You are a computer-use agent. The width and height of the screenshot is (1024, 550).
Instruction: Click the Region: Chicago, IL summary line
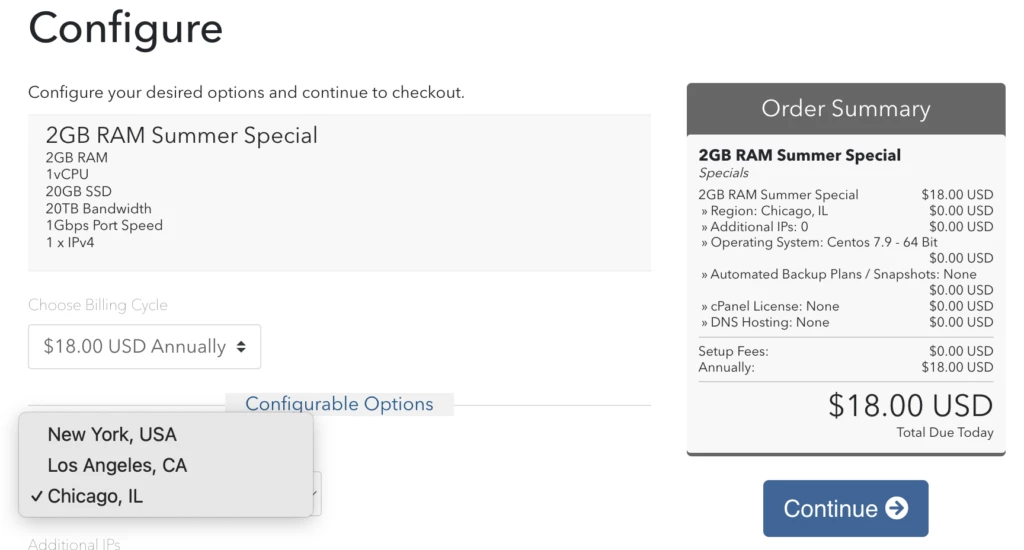[x=765, y=211]
